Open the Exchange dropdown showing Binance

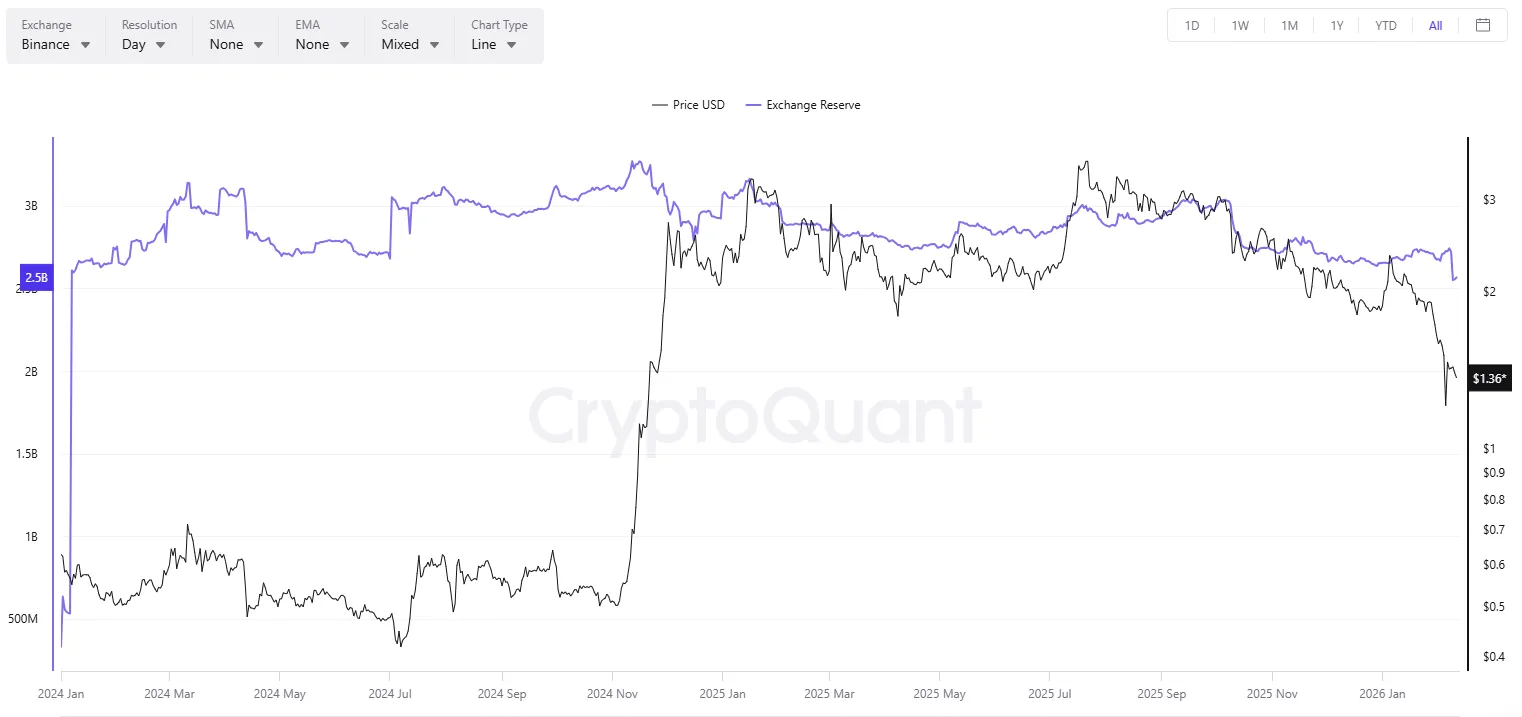click(x=55, y=44)
